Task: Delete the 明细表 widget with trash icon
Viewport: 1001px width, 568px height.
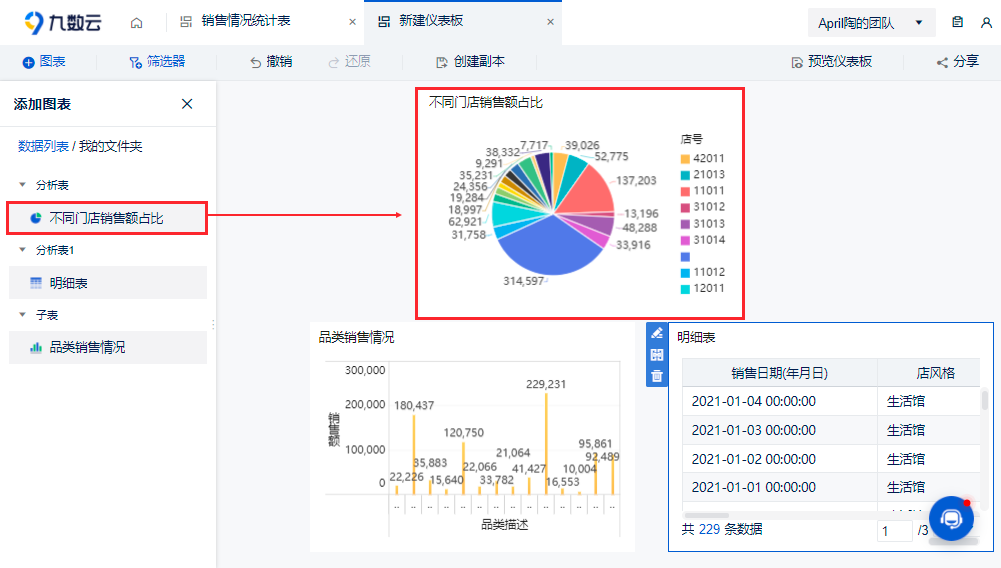Action: [656, 377]
